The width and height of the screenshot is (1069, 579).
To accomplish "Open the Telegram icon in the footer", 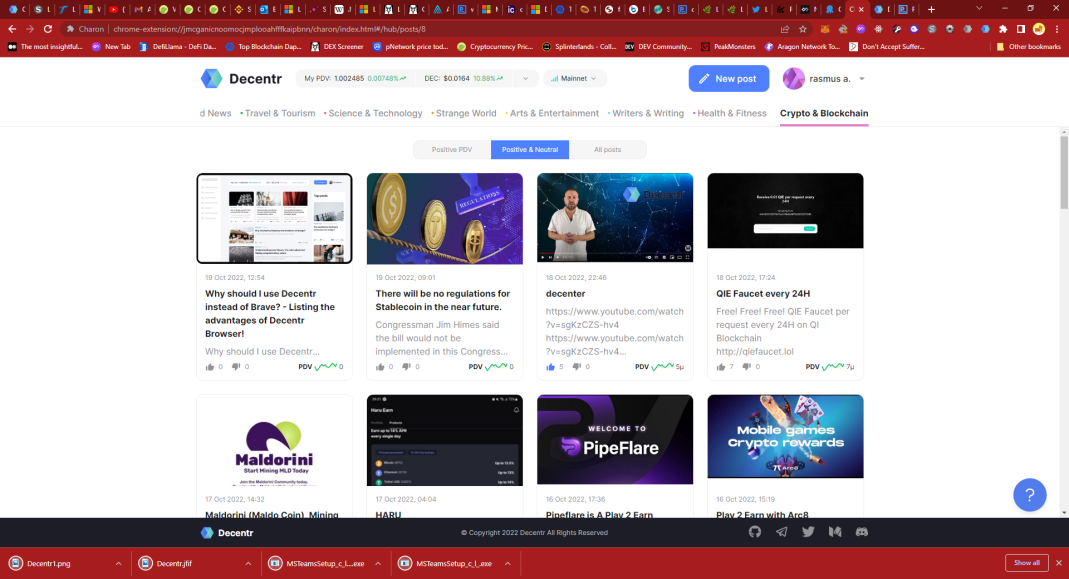I will click(x=781, y=532).
